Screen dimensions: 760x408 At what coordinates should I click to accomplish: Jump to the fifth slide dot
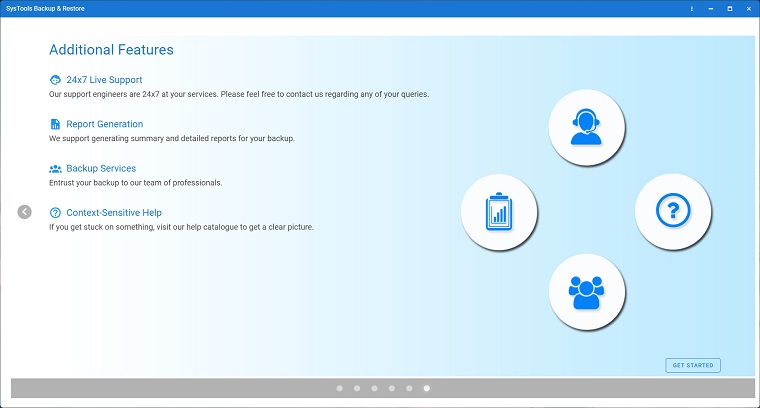pyautogui.click(x=409, y=388)
